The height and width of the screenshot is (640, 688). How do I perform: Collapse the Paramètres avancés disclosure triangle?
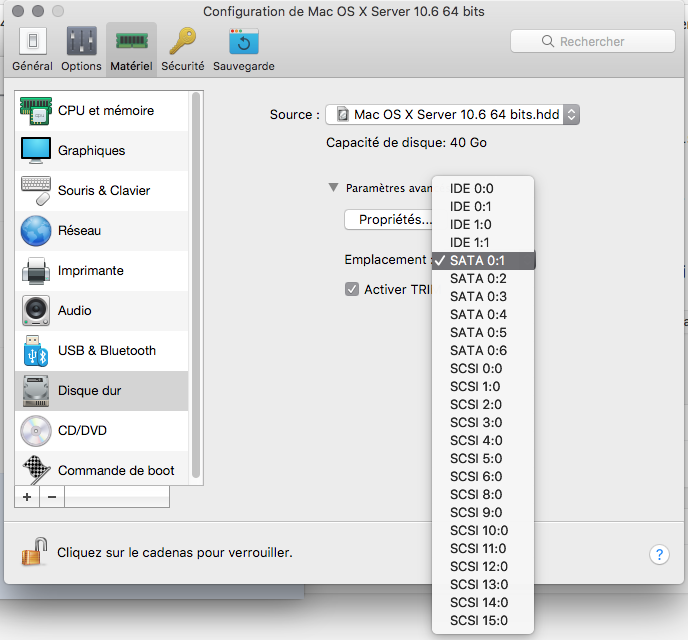coord(333,187)
